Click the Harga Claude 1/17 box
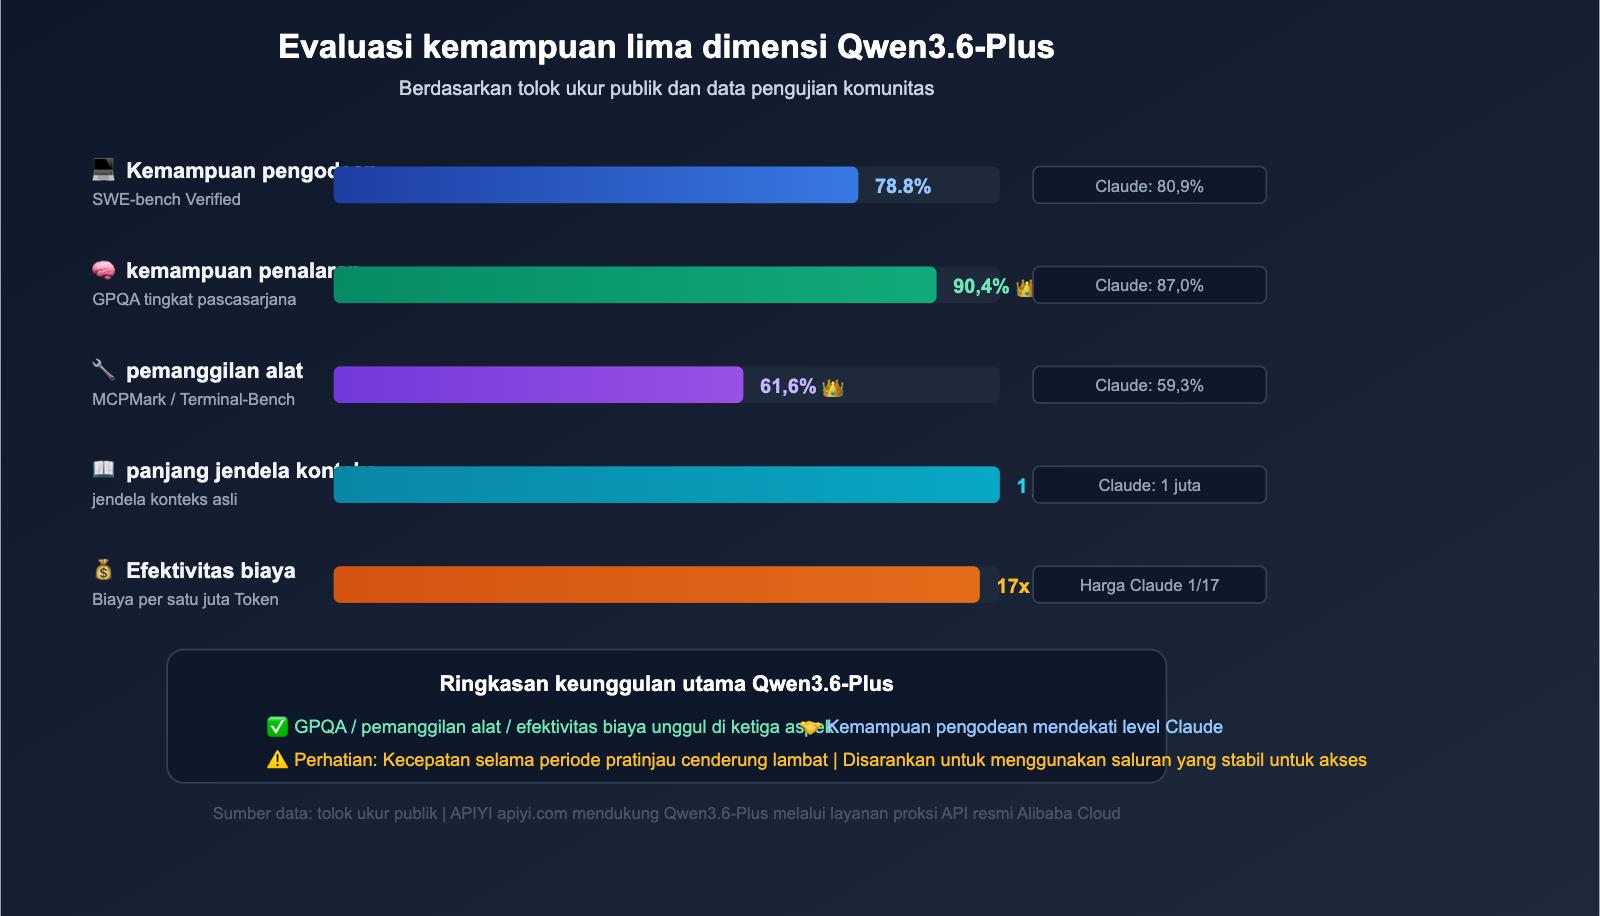 click(x=1149, y=585)
